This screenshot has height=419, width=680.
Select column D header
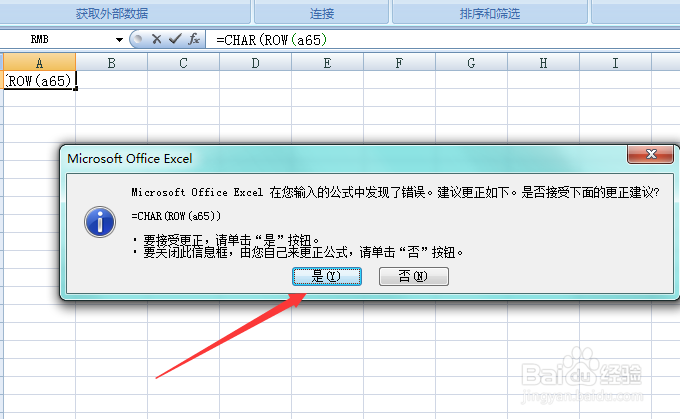tap(255, 63)
